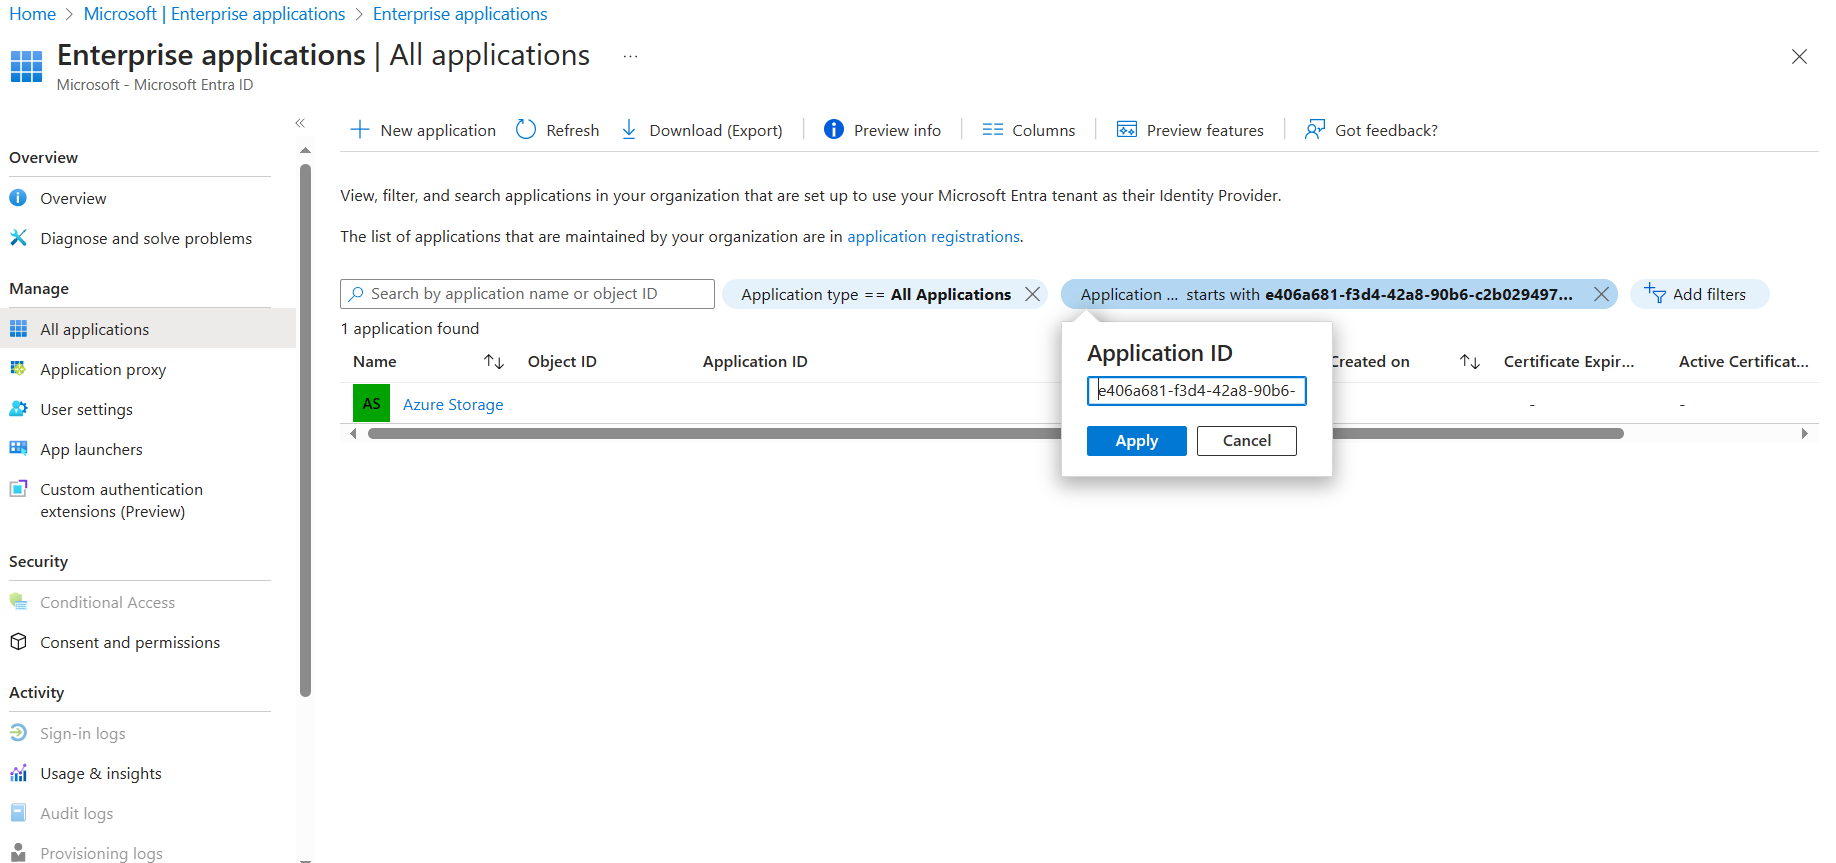The height and width of the screenshot is (863, 1836).
Task: Click the horizontal scrollbar under the table
Action: coord(995,434)
